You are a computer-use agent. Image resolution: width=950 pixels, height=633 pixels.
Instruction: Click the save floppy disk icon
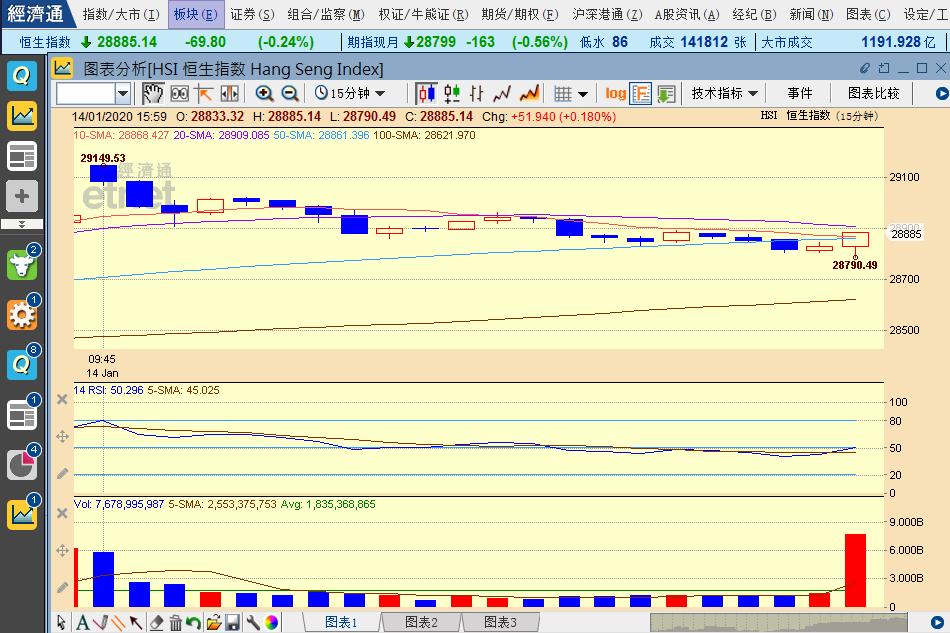(x=233, y=622)
